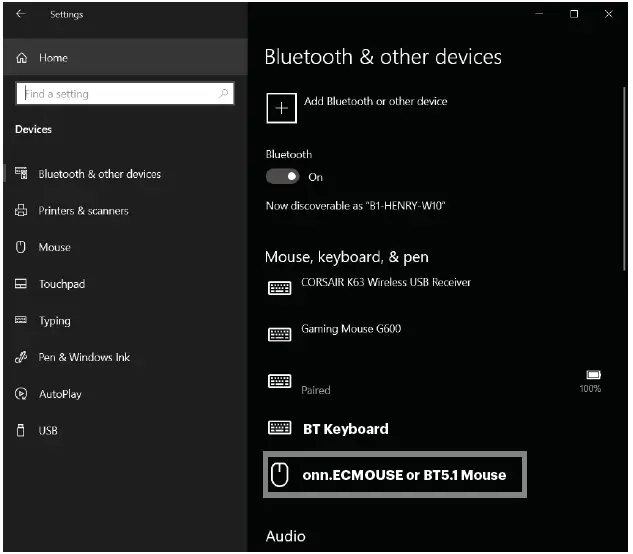Click the onn.ECMOUSE mouse icon

[x=281, y=474]
